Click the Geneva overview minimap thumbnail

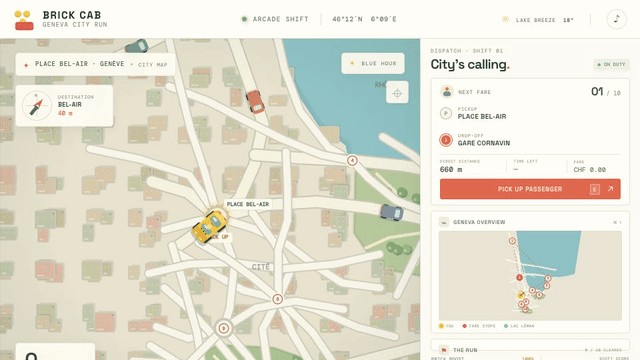coord(530,276)
